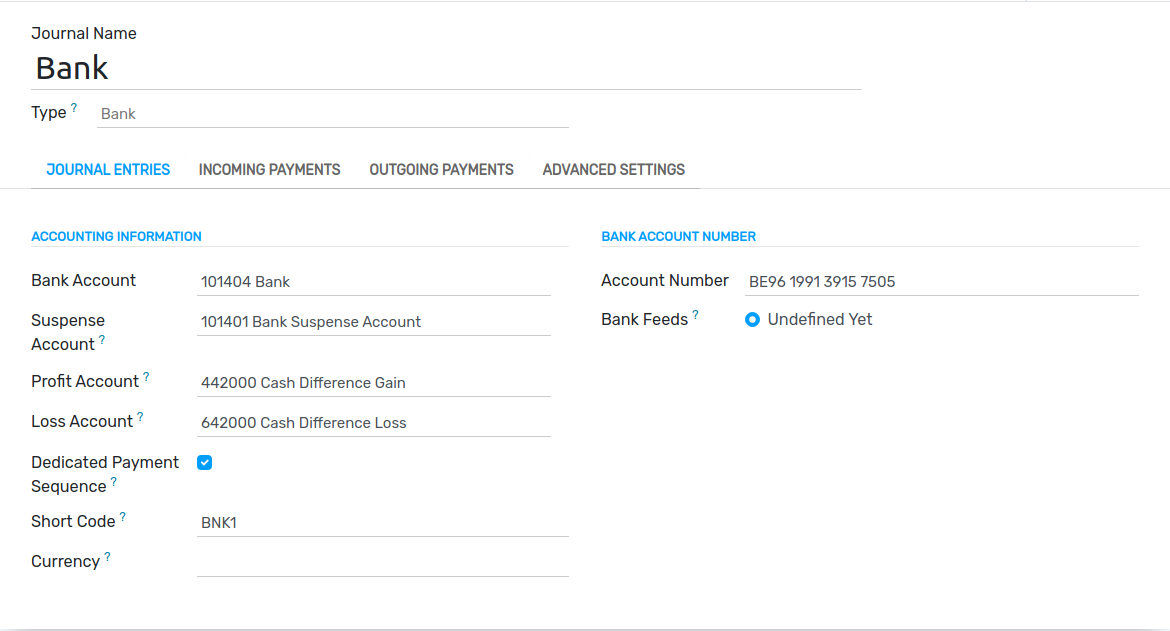The image size is (1170, 631).
Task: Switch to the Outgoing Payments tab
Action: [x=442, y=170]
